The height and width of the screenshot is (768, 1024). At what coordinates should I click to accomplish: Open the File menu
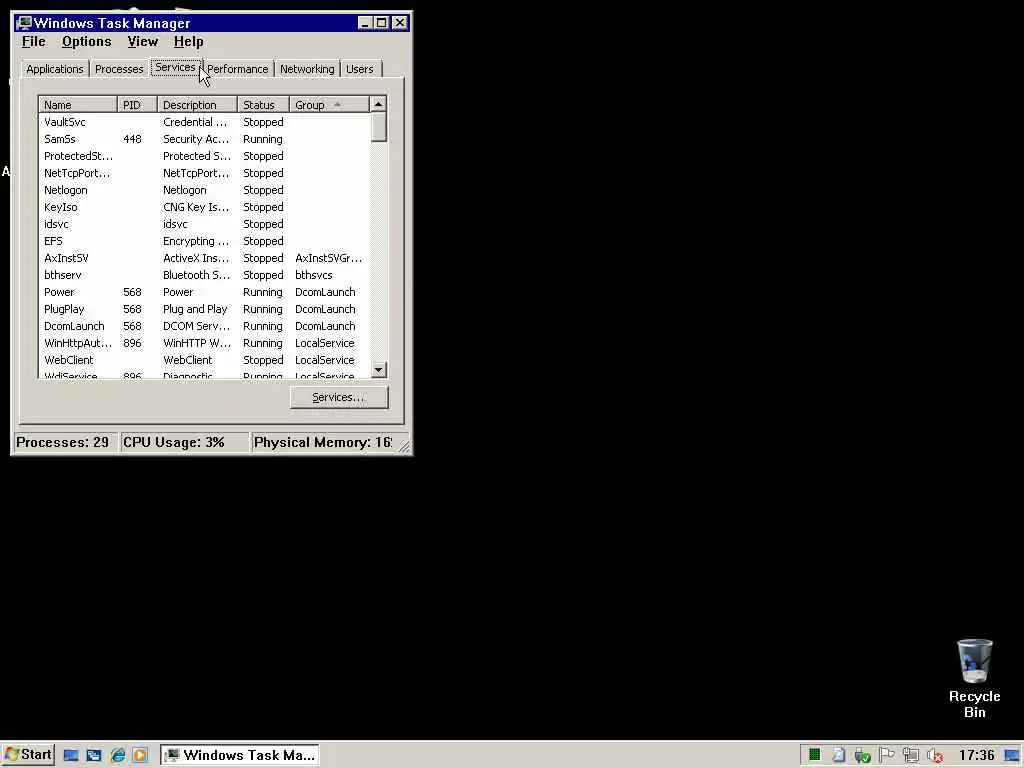point(33,42)
